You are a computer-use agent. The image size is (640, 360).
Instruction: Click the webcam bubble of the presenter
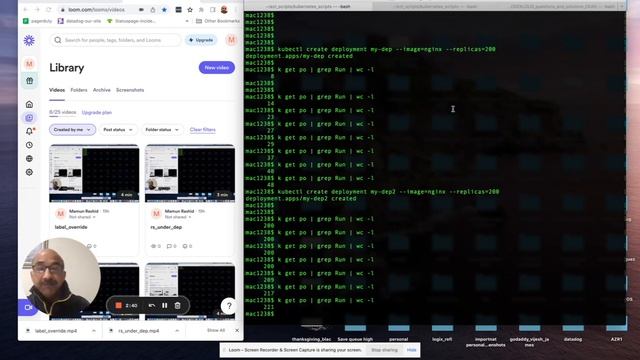pos(61,277)
